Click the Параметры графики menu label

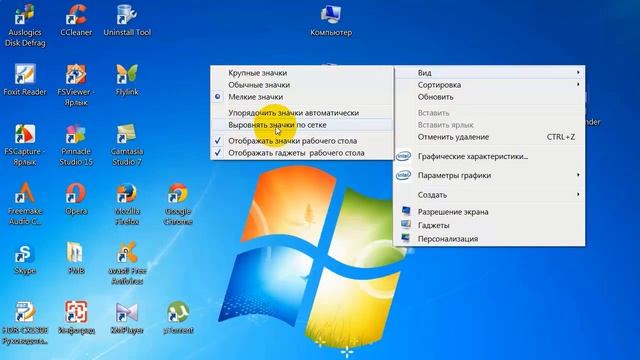pos(454,176)
